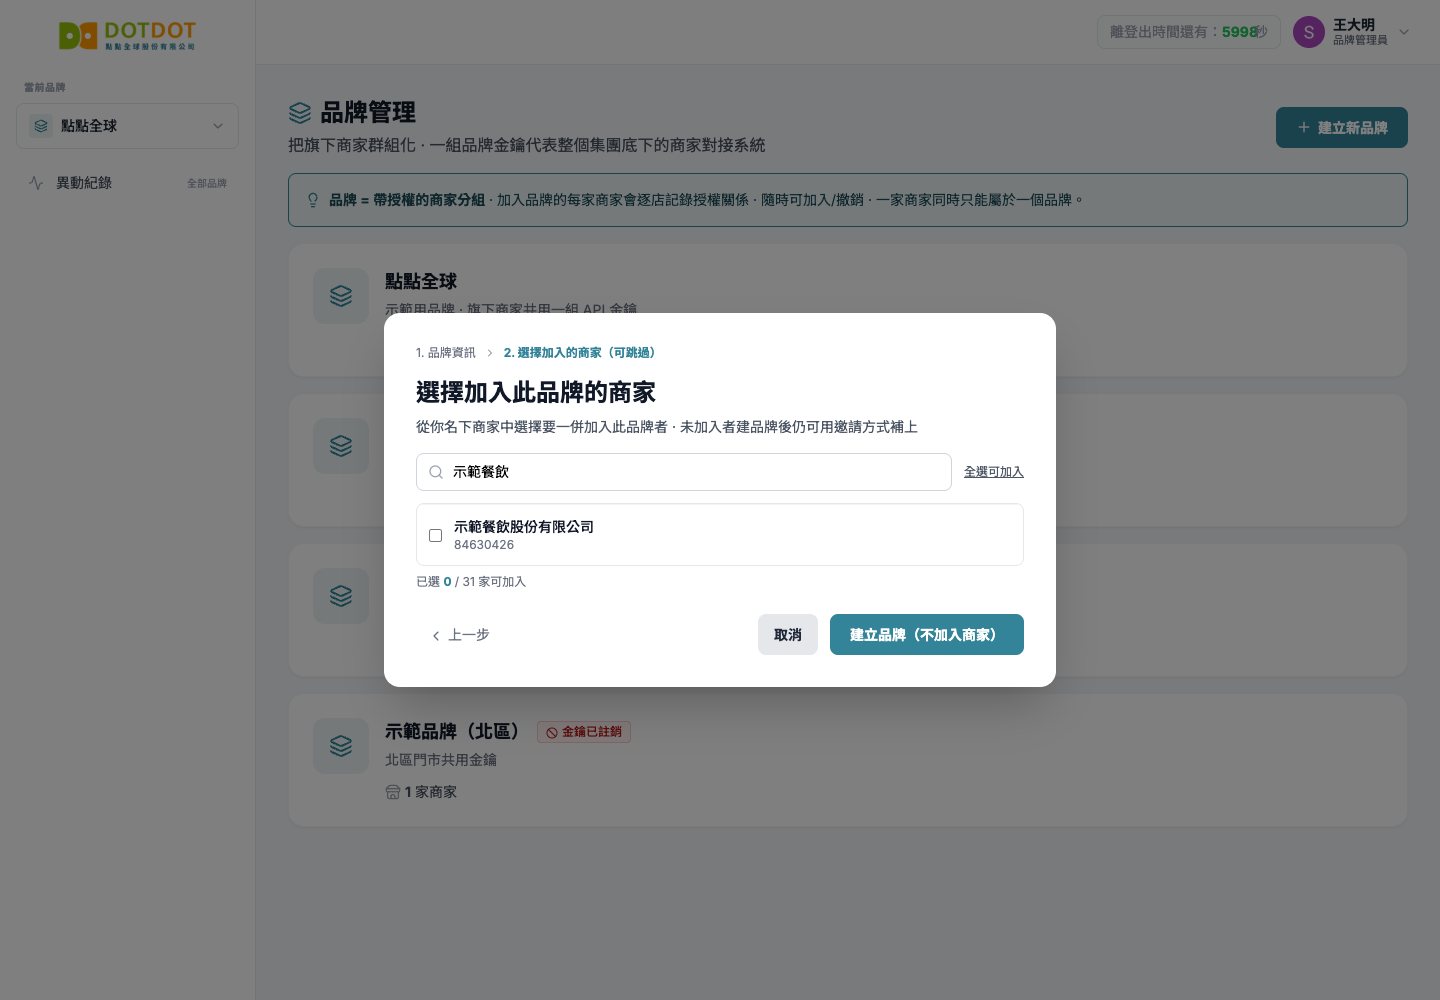Click merchant tax ID 84630426
Screen dimensions: 1440x1000
pos(484,545)
